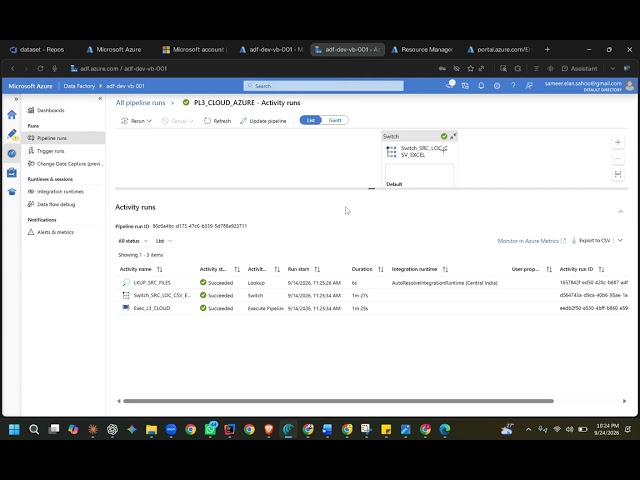
Task: Collapse the Monitor side panel
Action: pos(100,98)
